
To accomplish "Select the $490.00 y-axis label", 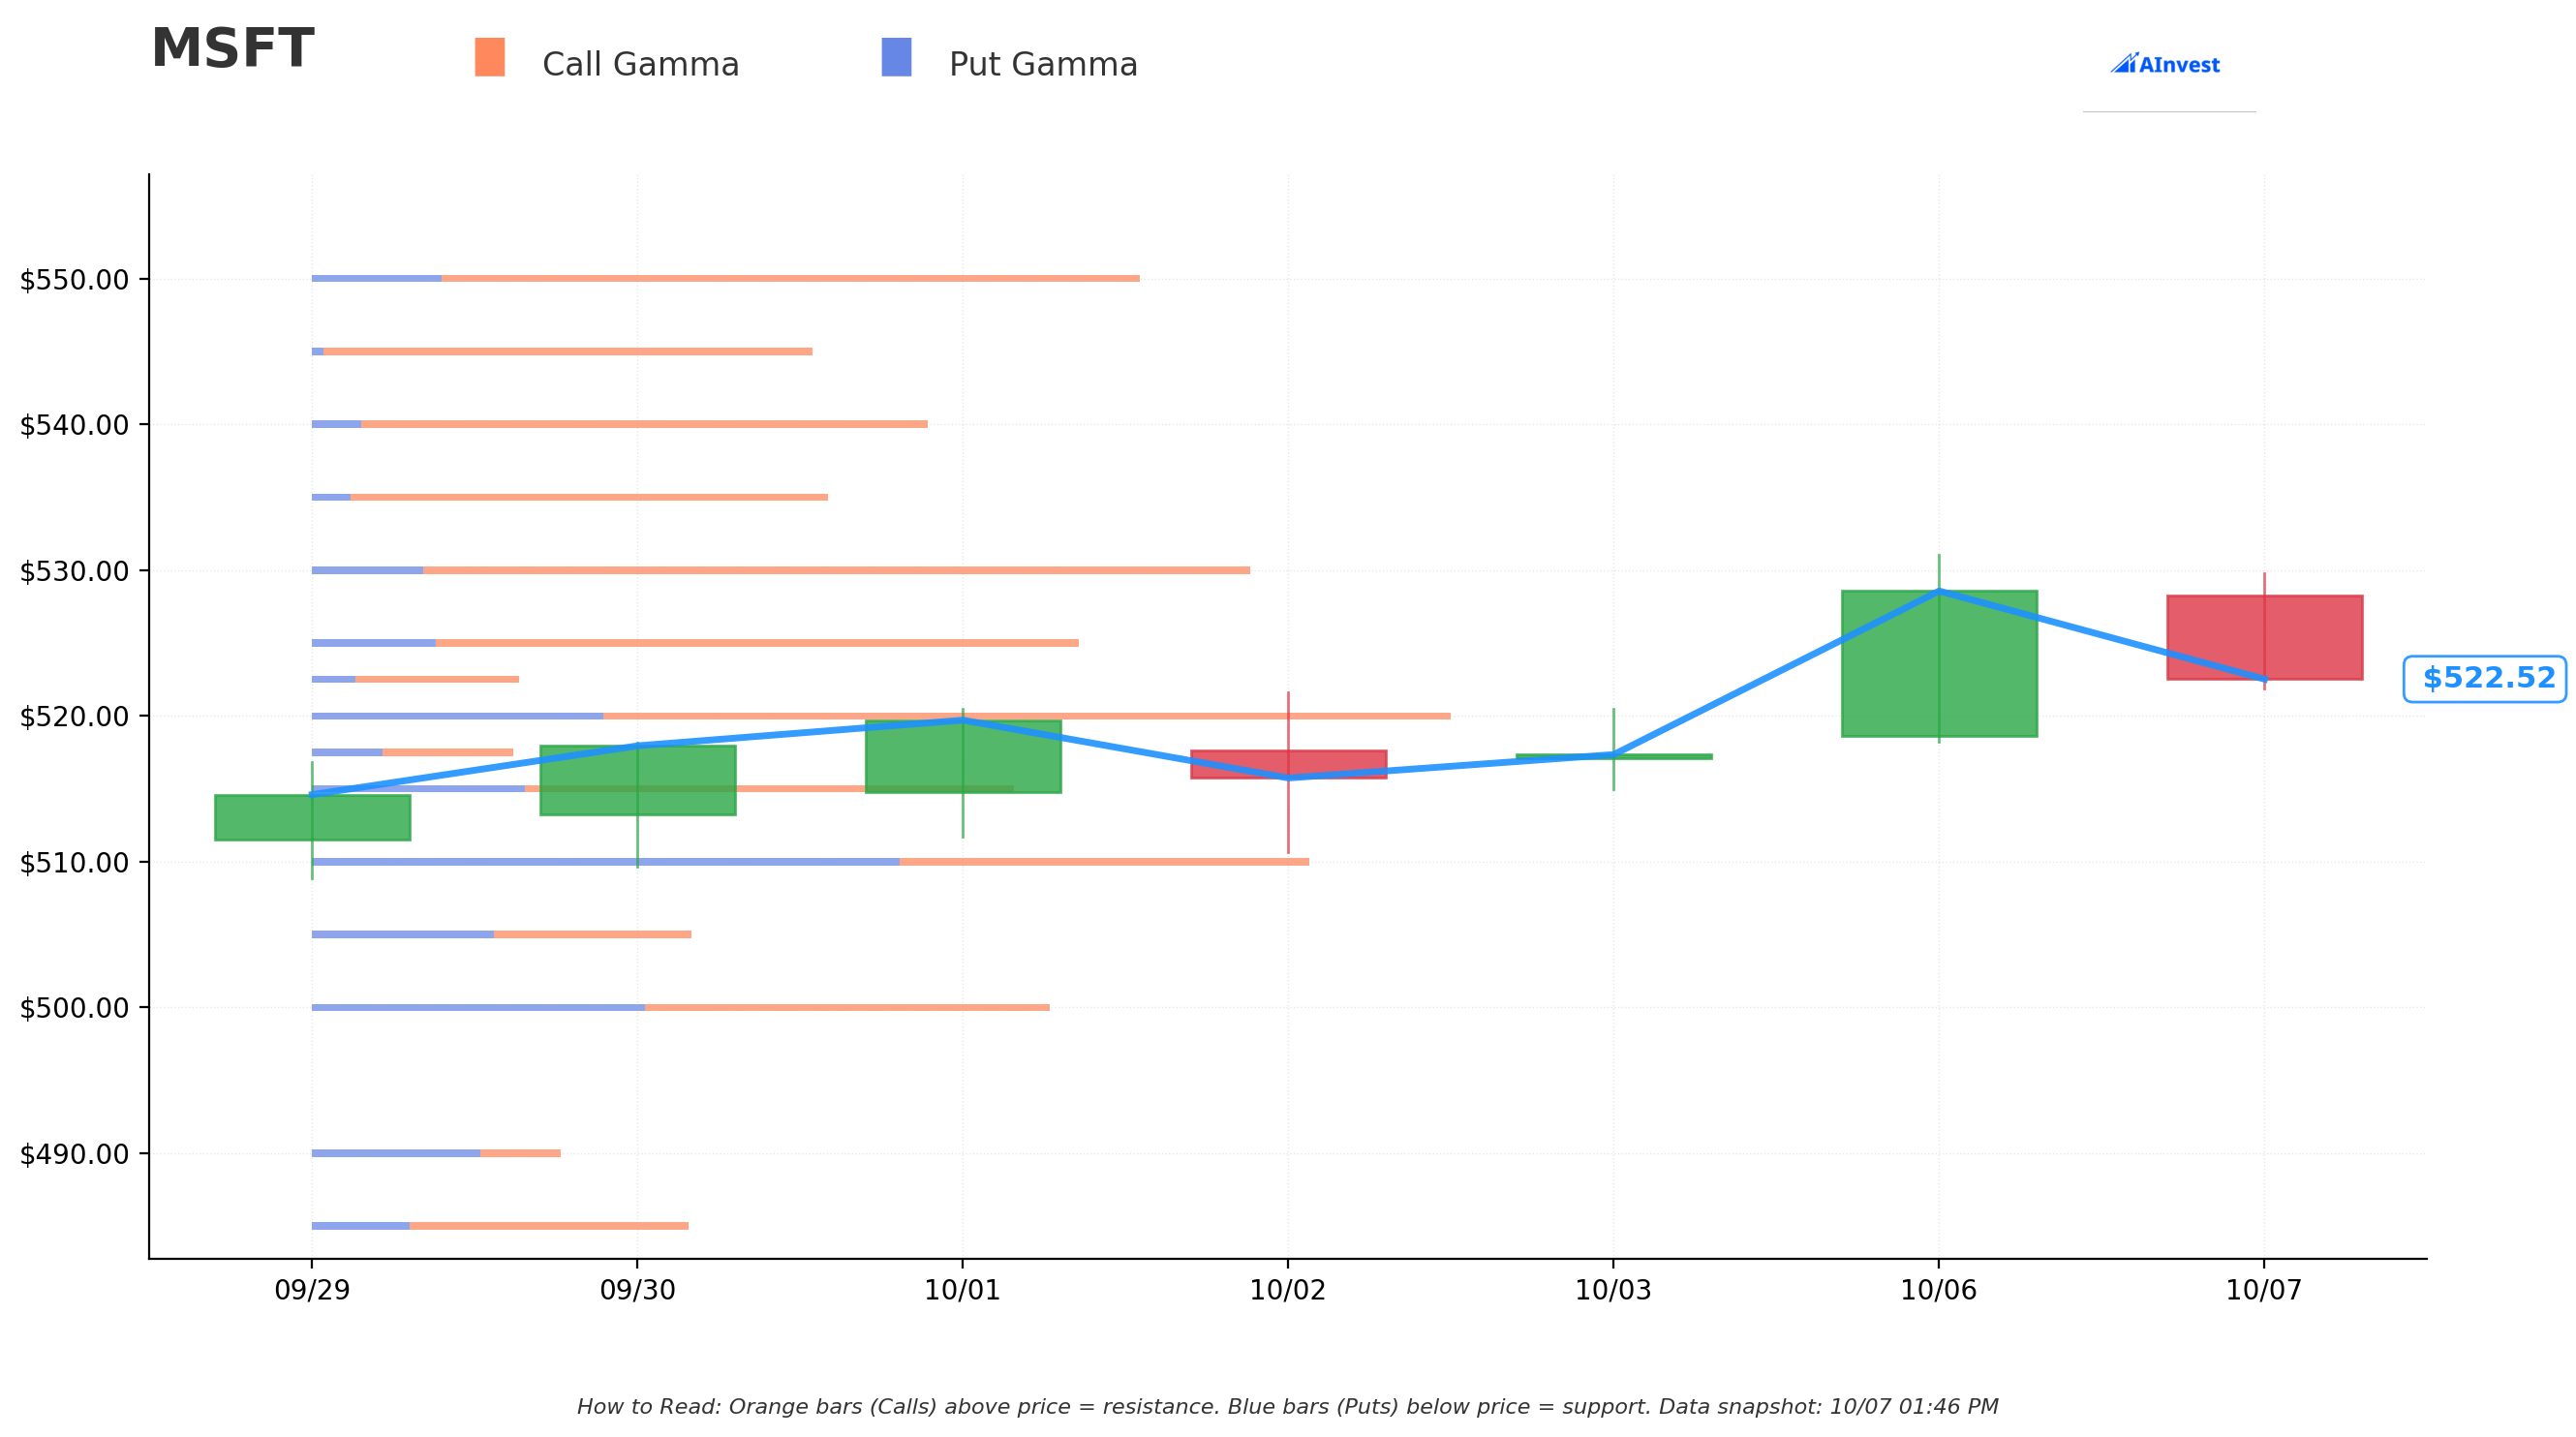I will pyautogui.click(x=75, y=1154).
